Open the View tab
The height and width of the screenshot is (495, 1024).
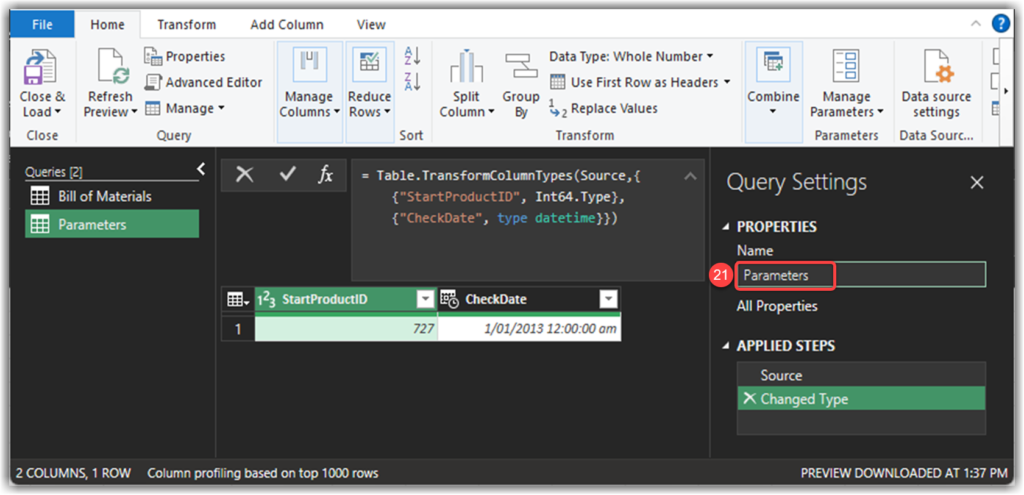point(371,25)
